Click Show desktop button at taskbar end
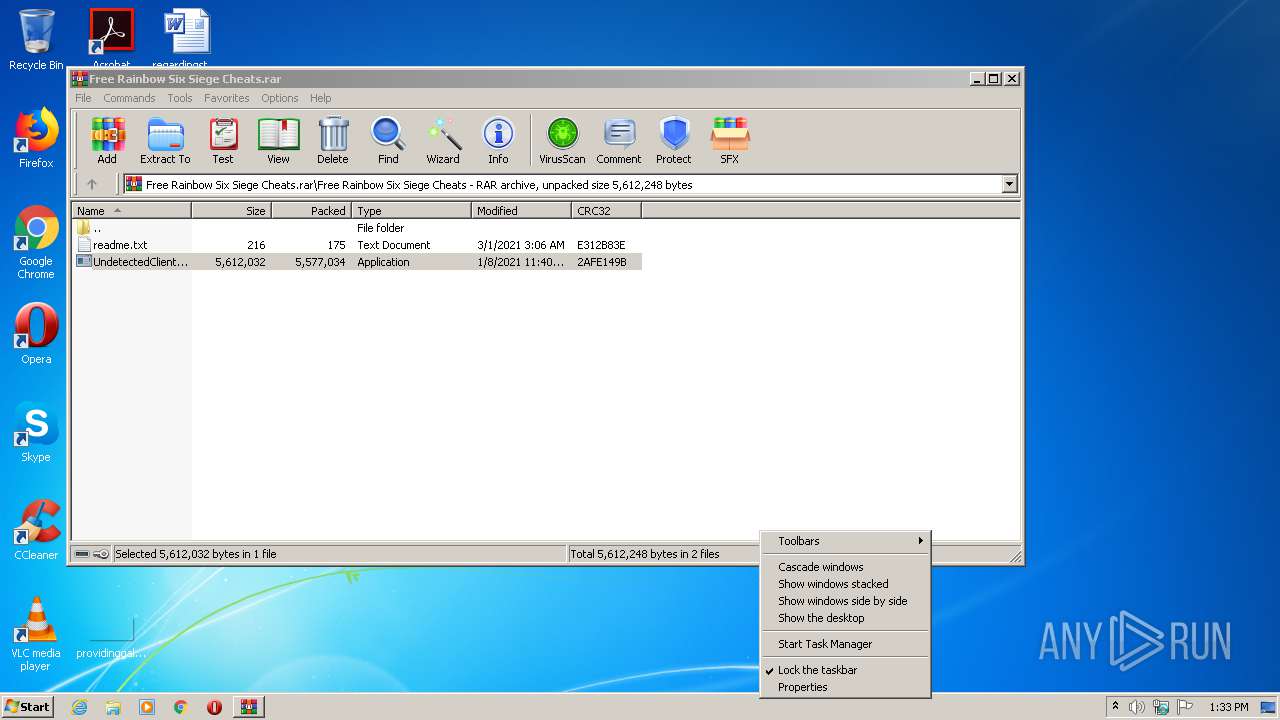Image resolution: width=1280 pixels, height=720 pixels. 1270,707
